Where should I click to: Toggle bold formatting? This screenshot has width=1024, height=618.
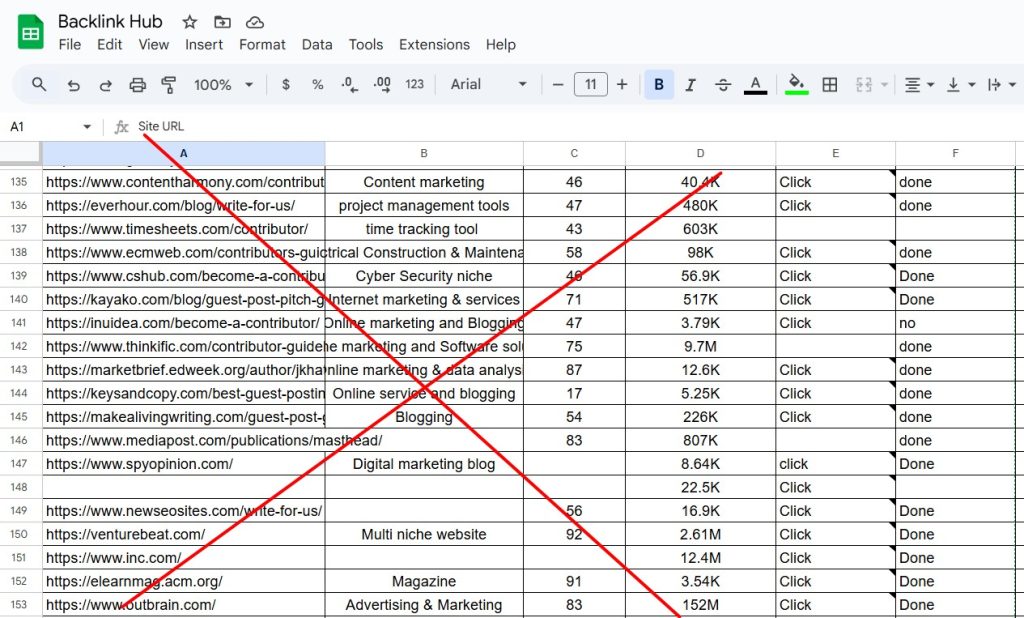pyautogui.click(x=659, y=84)
